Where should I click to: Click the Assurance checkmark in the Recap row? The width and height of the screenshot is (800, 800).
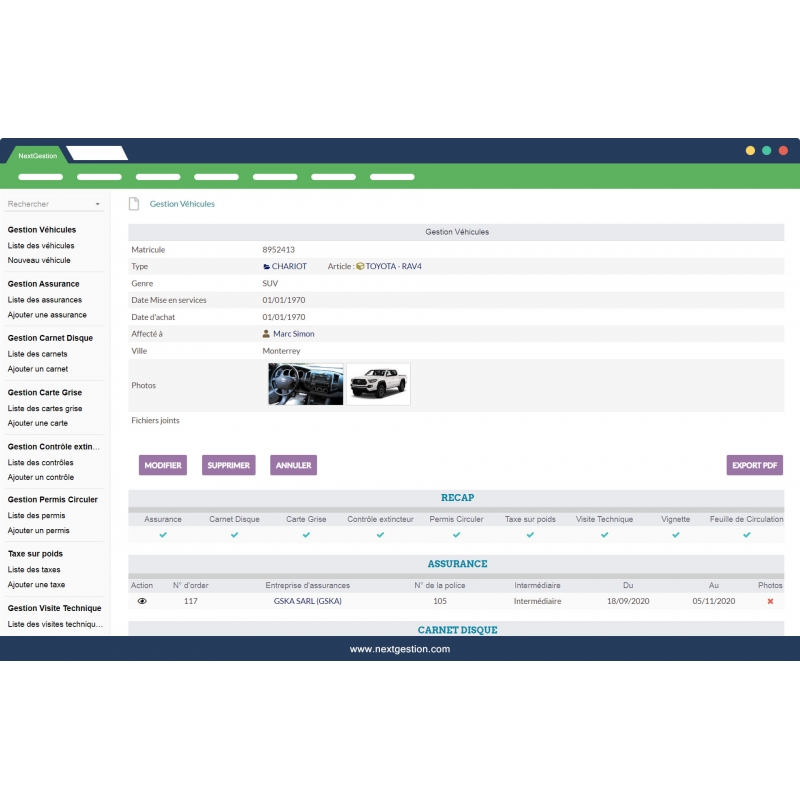coord(162,535)
